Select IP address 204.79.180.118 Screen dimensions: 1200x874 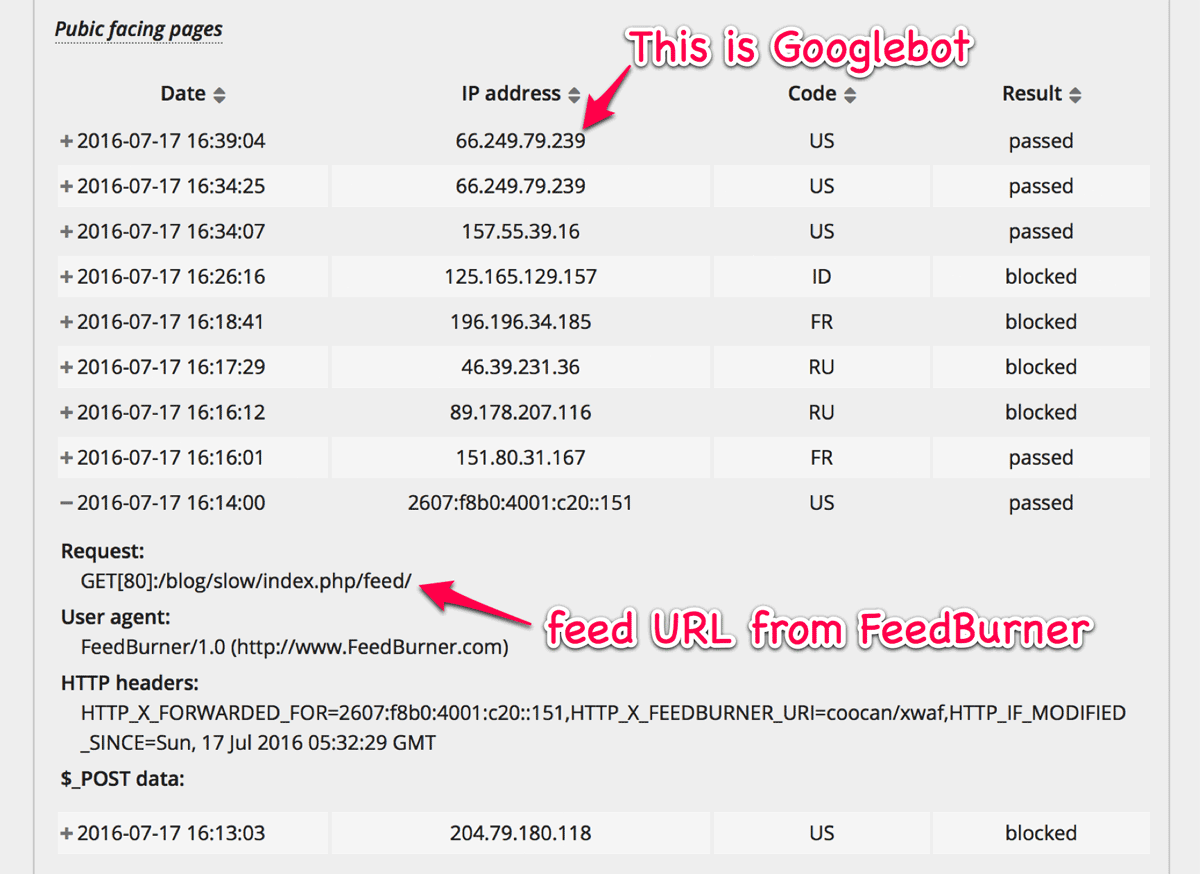point(520,833)
